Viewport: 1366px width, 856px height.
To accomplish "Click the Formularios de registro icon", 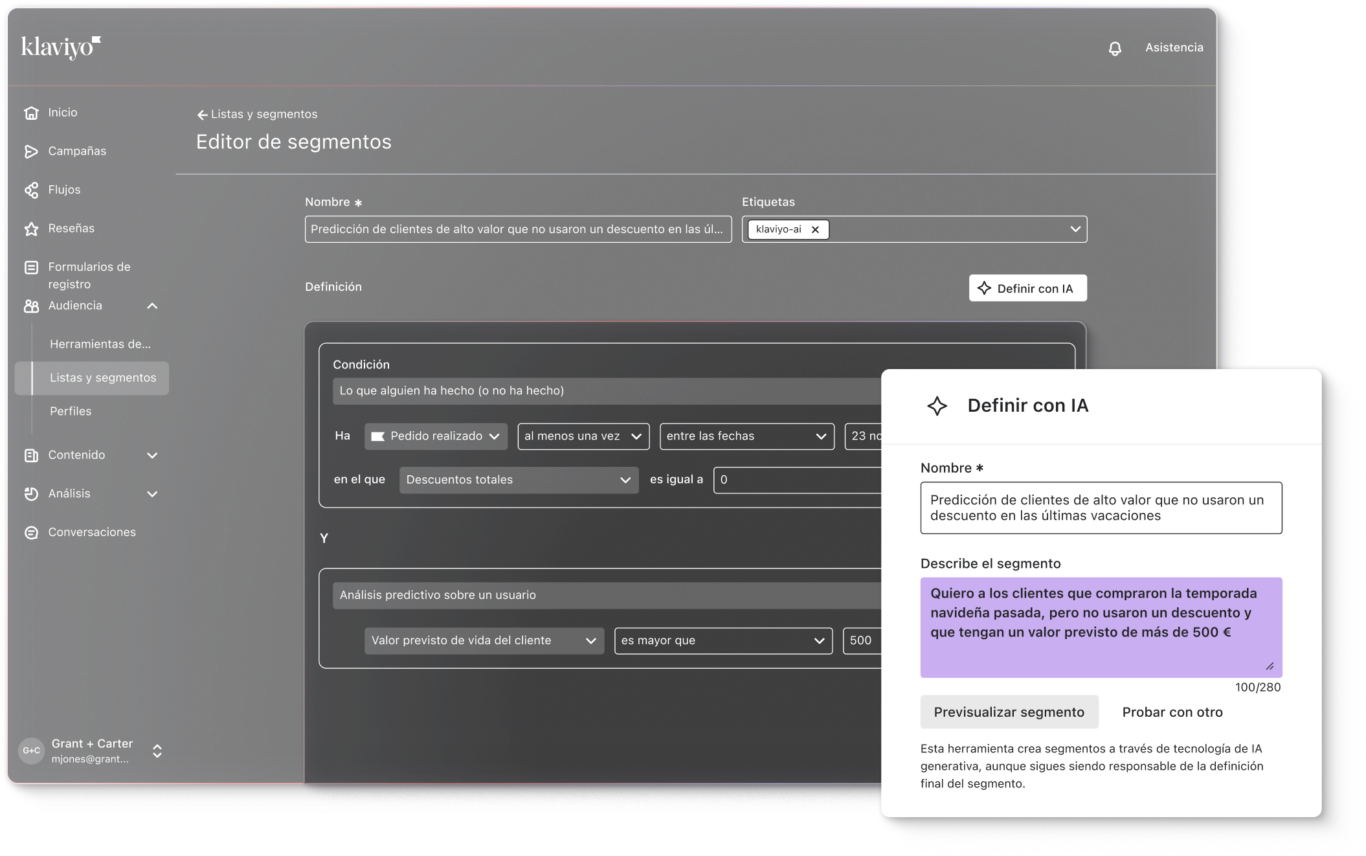I will [x=31, y=268].
